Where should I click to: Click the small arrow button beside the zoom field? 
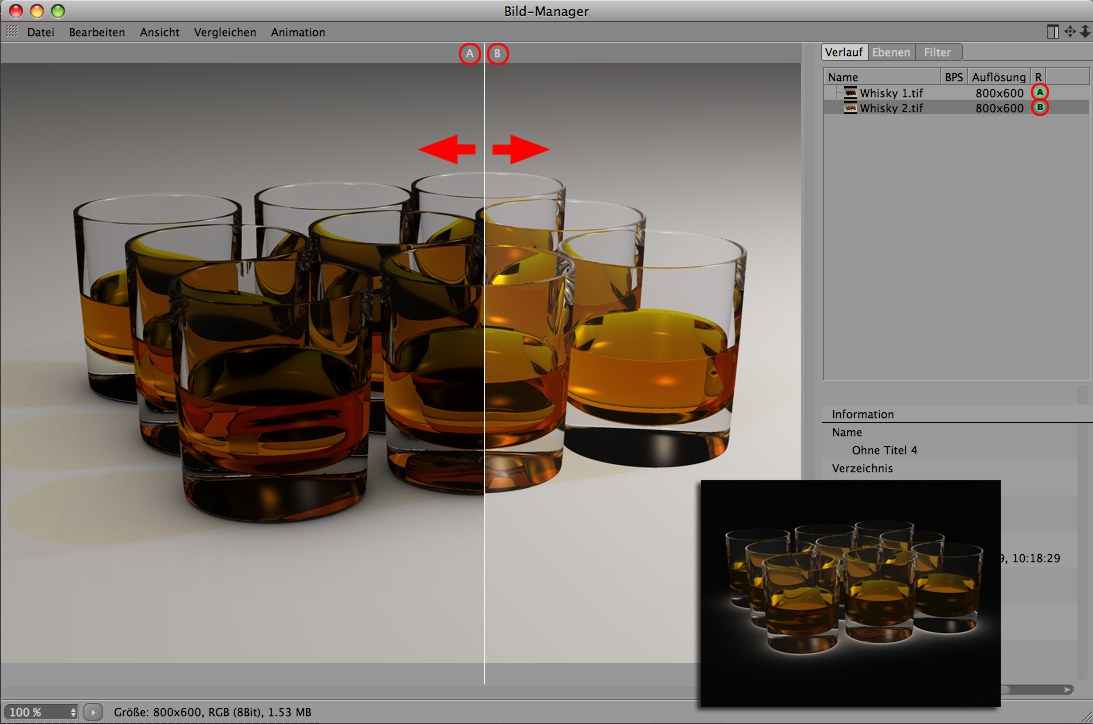[x=92, y=712]
